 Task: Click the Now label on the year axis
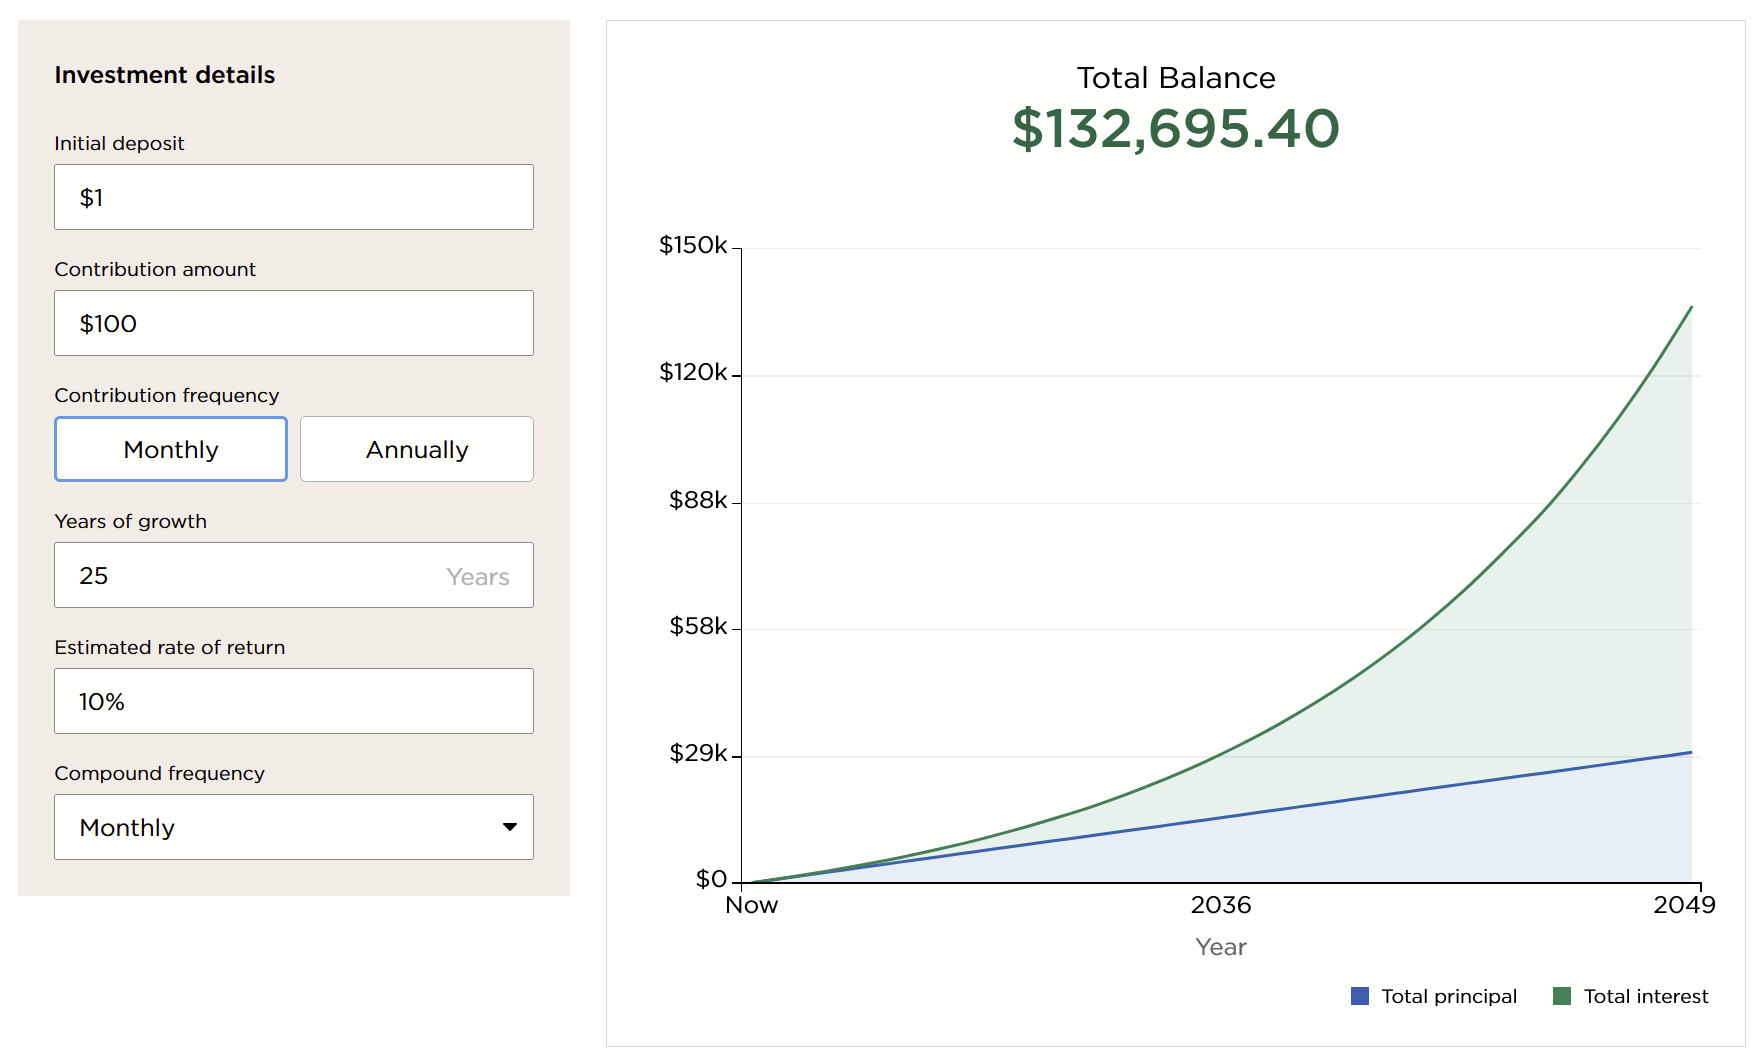tap(752, 905)
